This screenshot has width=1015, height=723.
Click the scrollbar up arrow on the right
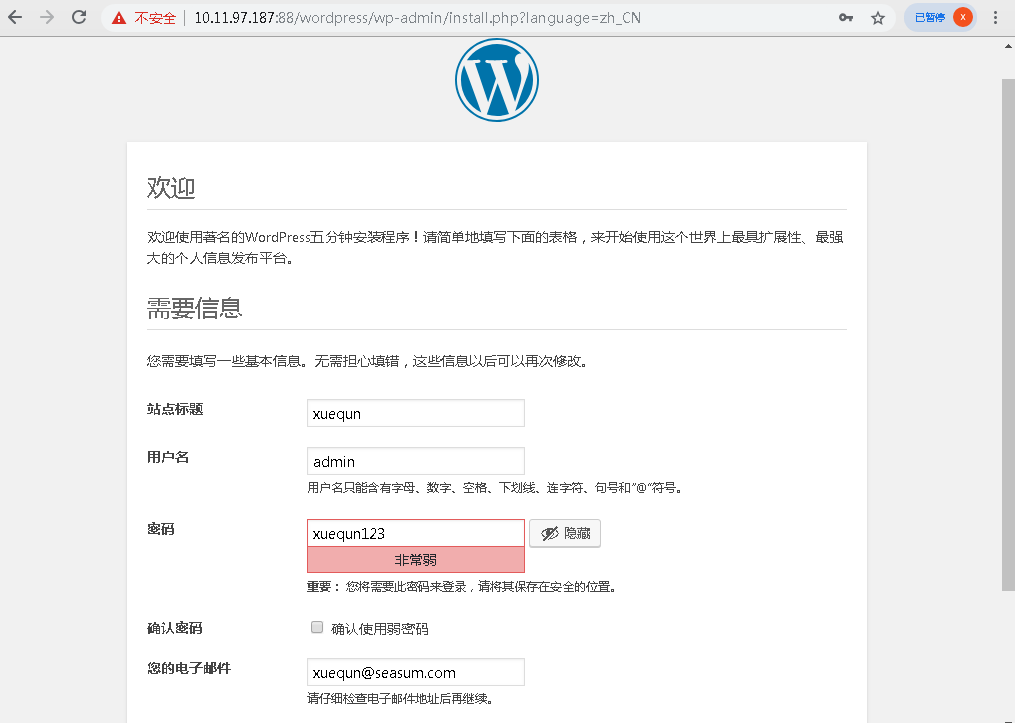[x=1008, y=44]
